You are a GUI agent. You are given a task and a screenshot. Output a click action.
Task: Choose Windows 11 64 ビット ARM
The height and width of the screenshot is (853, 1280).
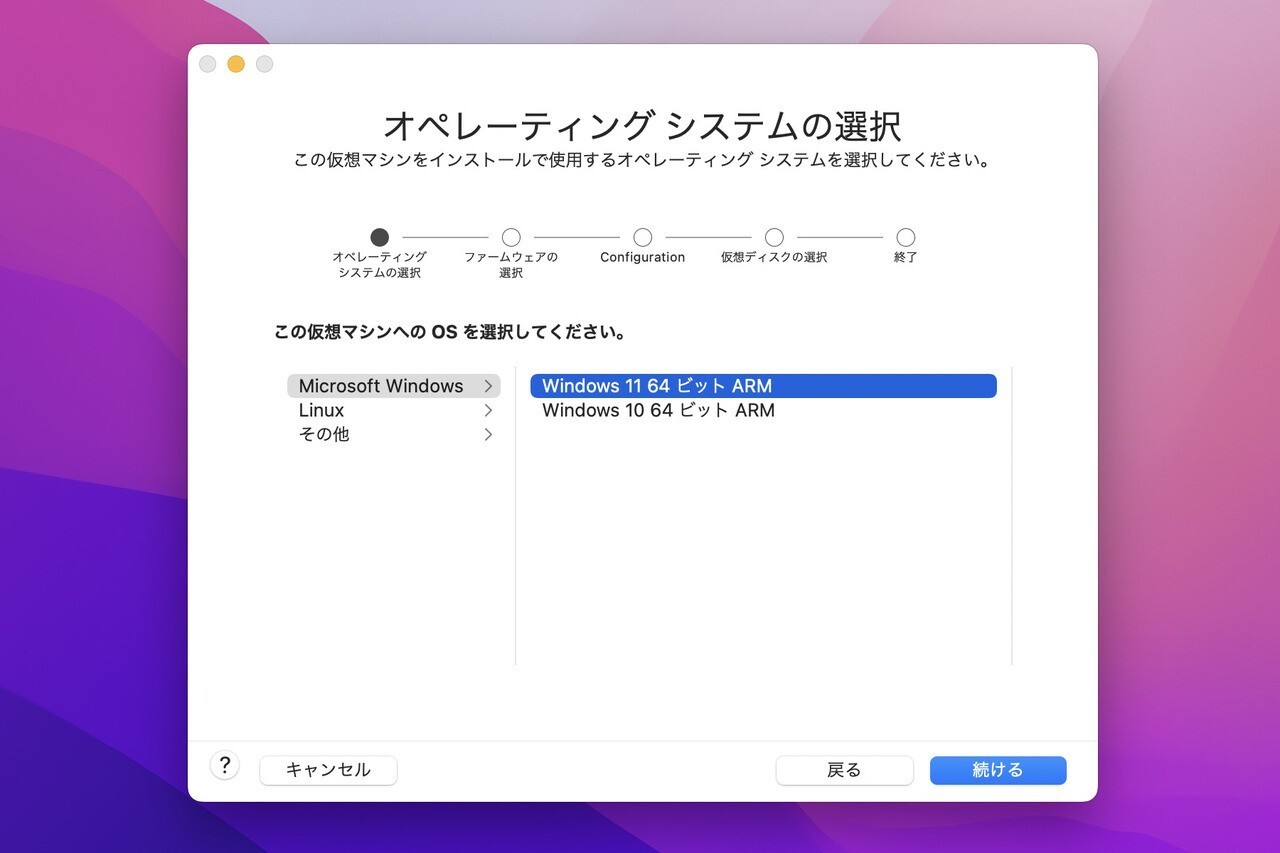click(x=763, y=386)
